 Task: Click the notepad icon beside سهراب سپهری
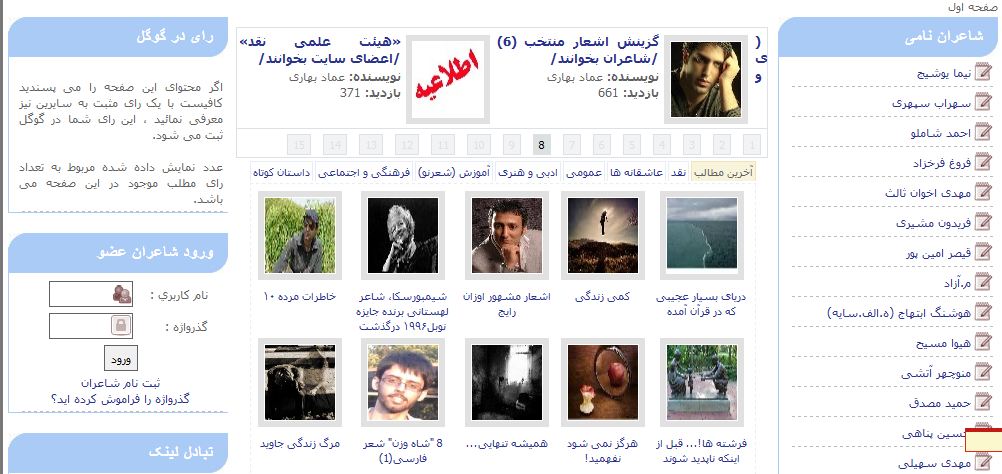coord(984,102)
